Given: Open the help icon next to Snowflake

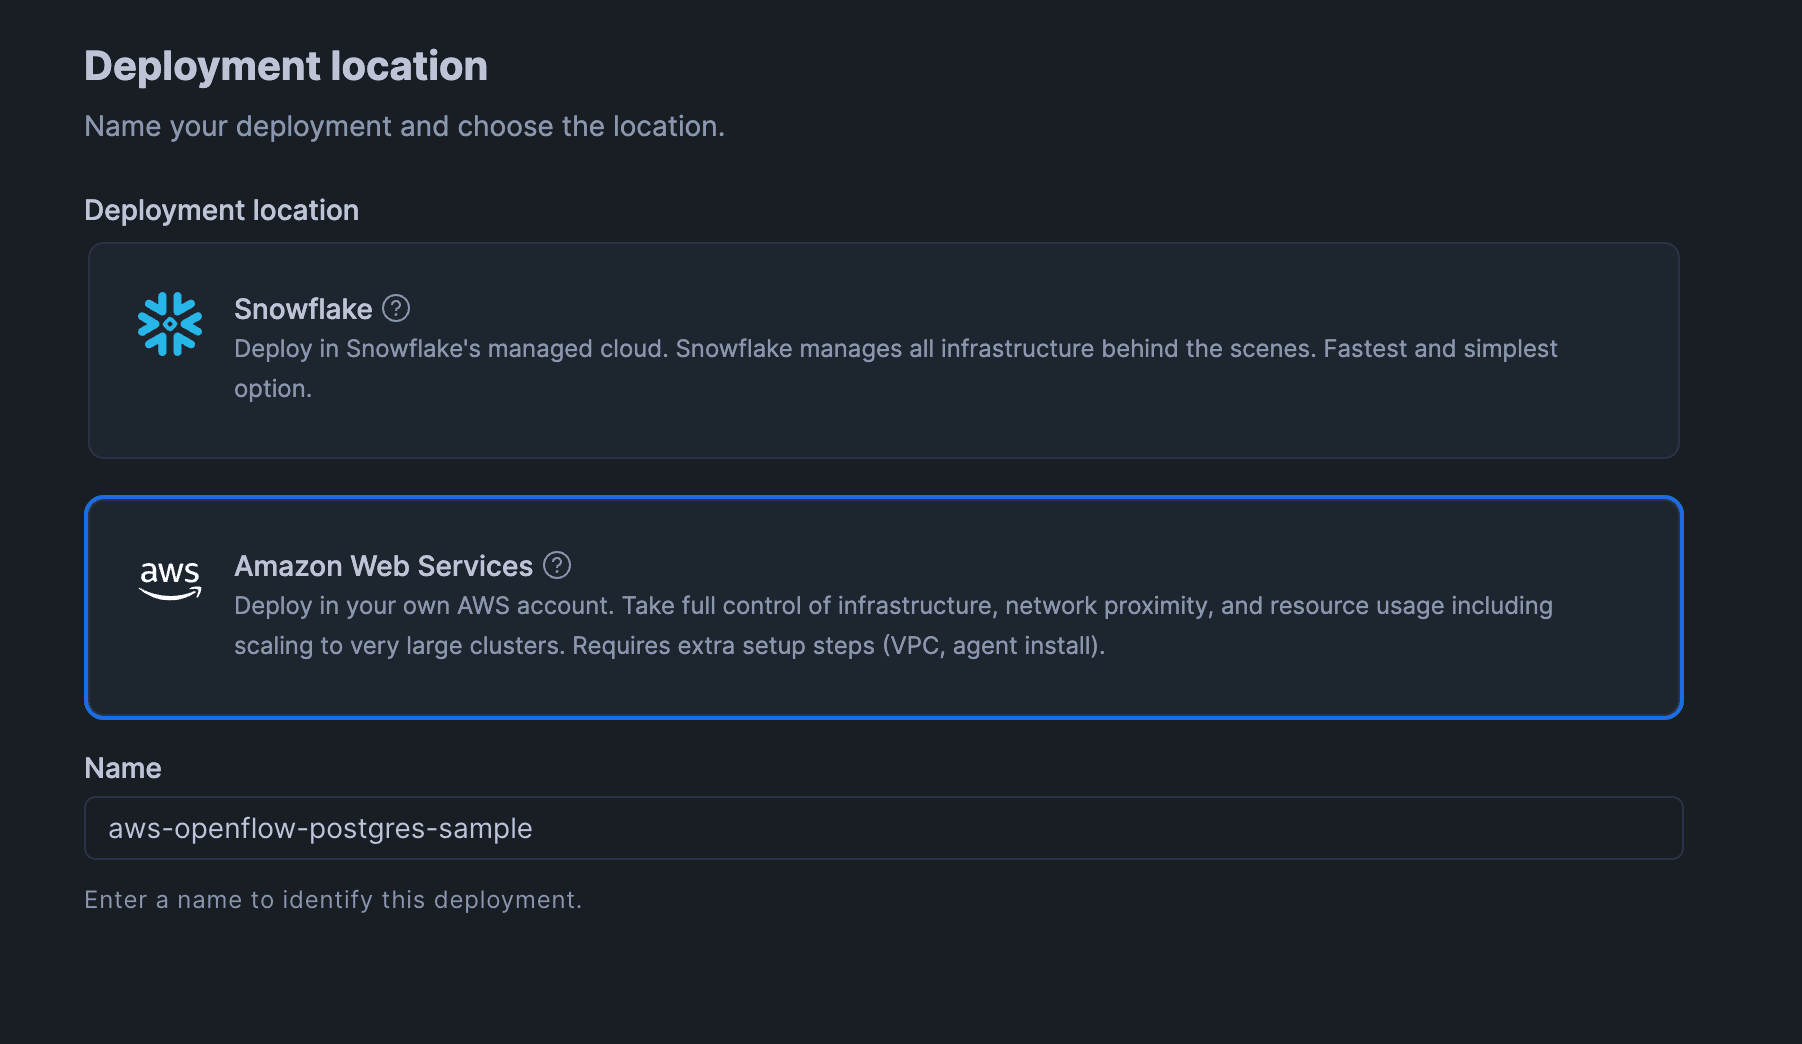Looking at the screenshot, I should click(396, 308).
